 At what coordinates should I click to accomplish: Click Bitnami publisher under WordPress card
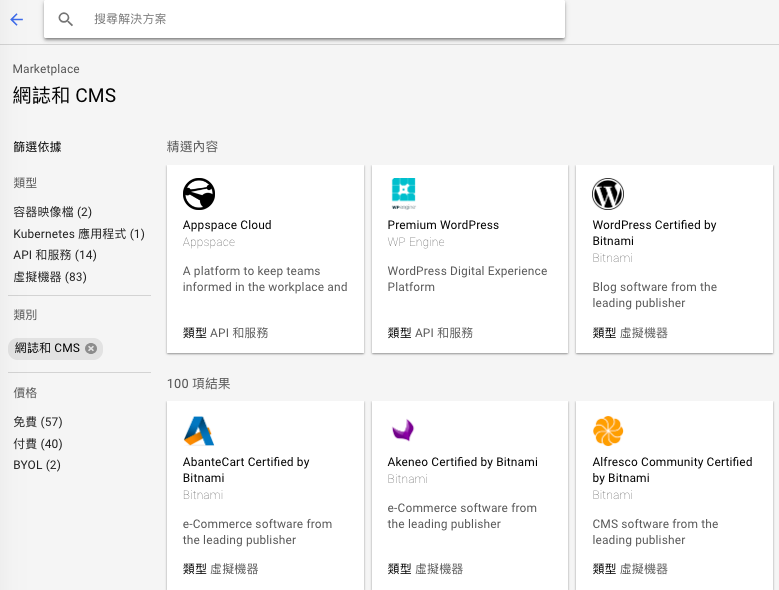pos(612,258)
